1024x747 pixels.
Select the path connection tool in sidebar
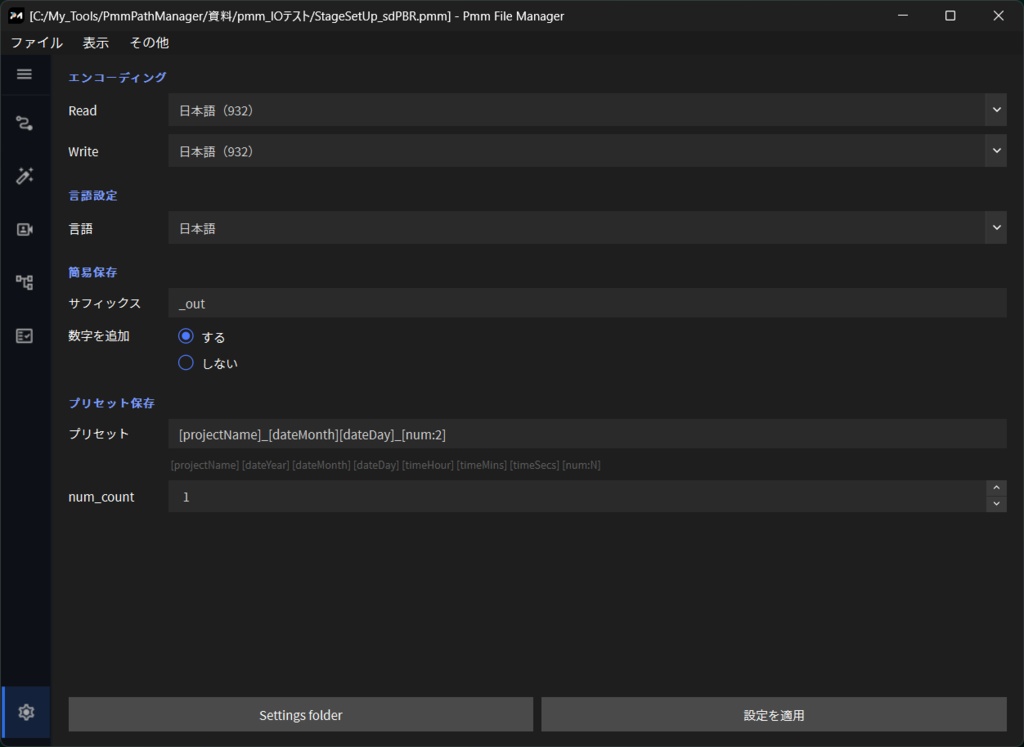pos(25,122)
